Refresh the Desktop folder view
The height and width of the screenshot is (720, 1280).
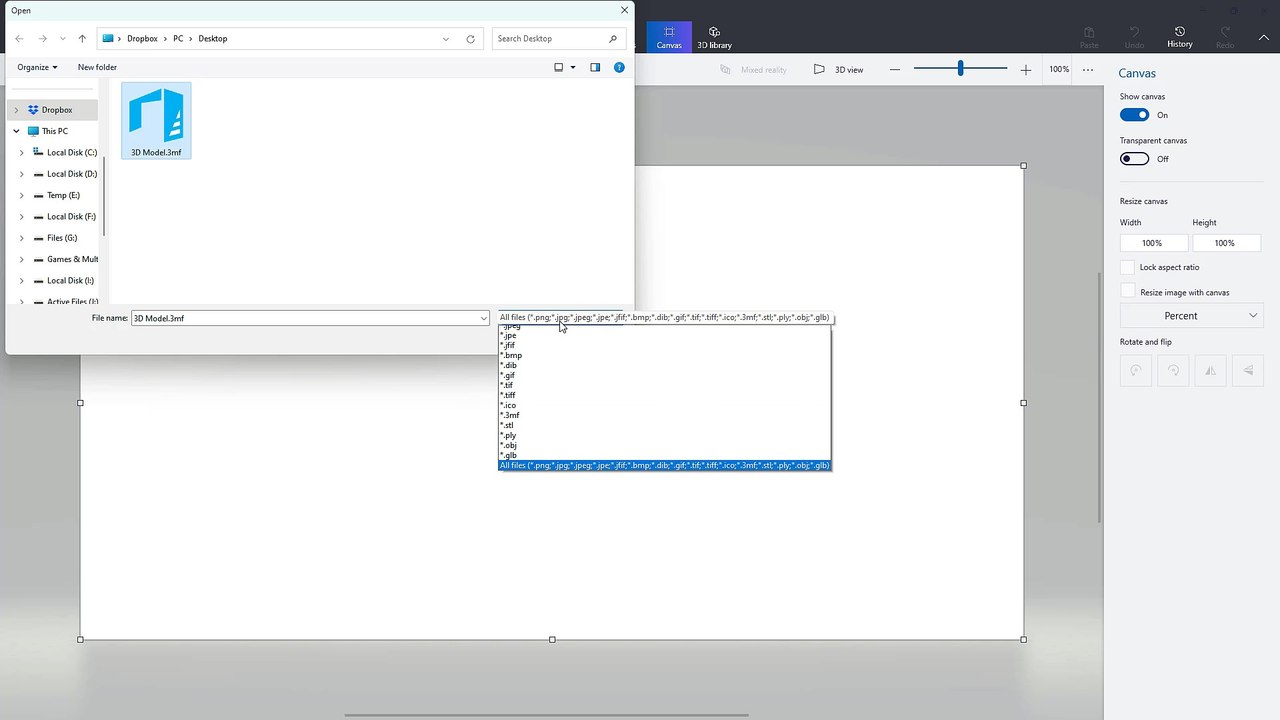click(470, 38)
